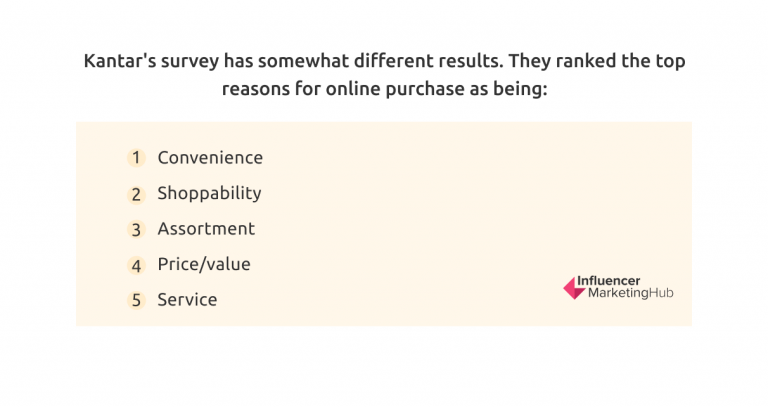Click the number 3 circle badge

pos(136,230)
